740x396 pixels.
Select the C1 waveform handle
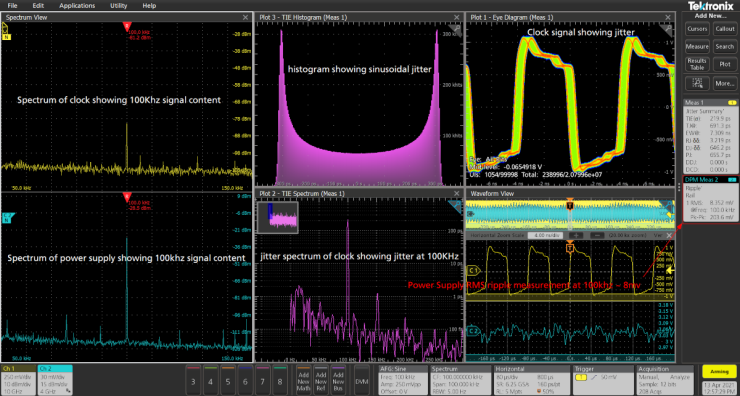(x=473, y=270)
